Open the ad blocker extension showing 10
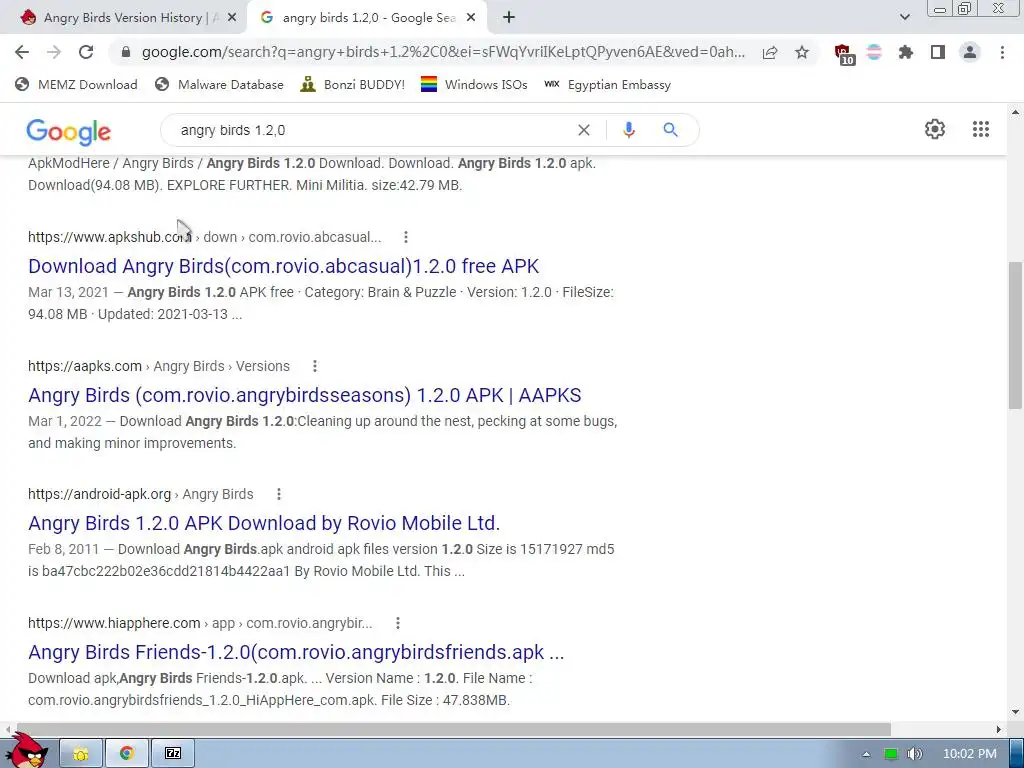Image resolution: width=1024 pixels, height=768 pixels. 844,54
